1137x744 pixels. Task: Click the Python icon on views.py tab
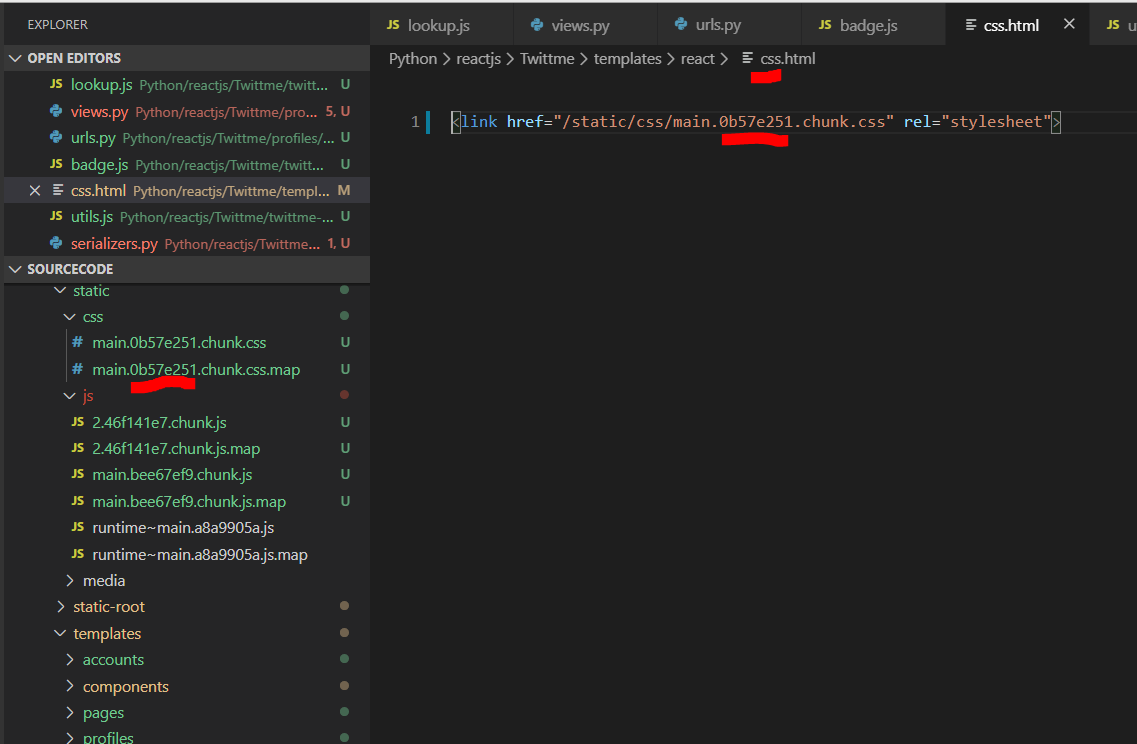(x=537, y=25)
